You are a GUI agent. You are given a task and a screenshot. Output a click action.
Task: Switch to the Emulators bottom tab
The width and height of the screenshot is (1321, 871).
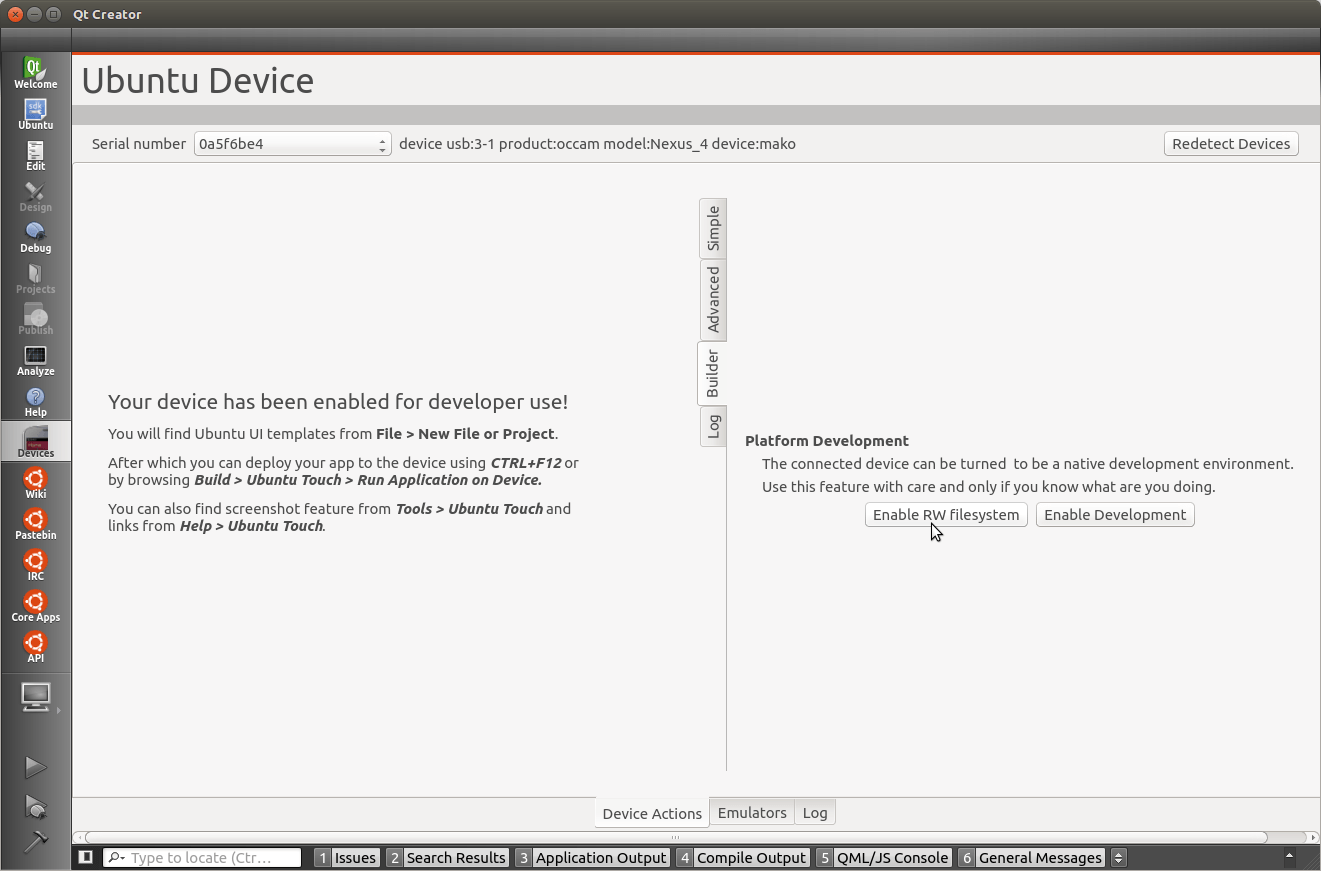pyautogui.click(x=752, y=812)
